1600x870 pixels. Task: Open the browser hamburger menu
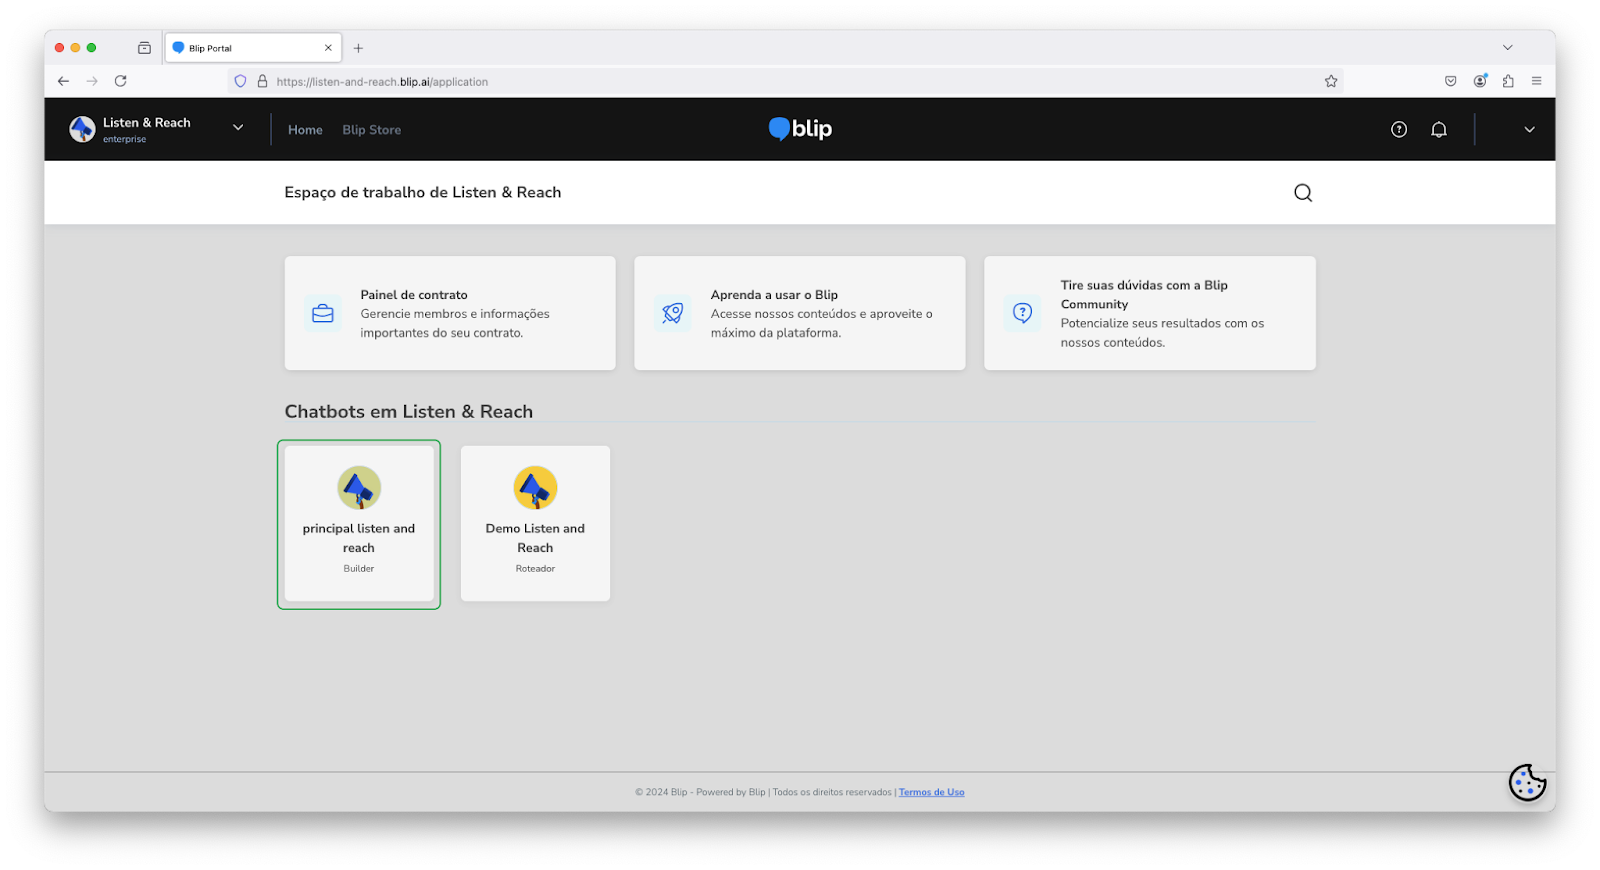point(1536,81)
